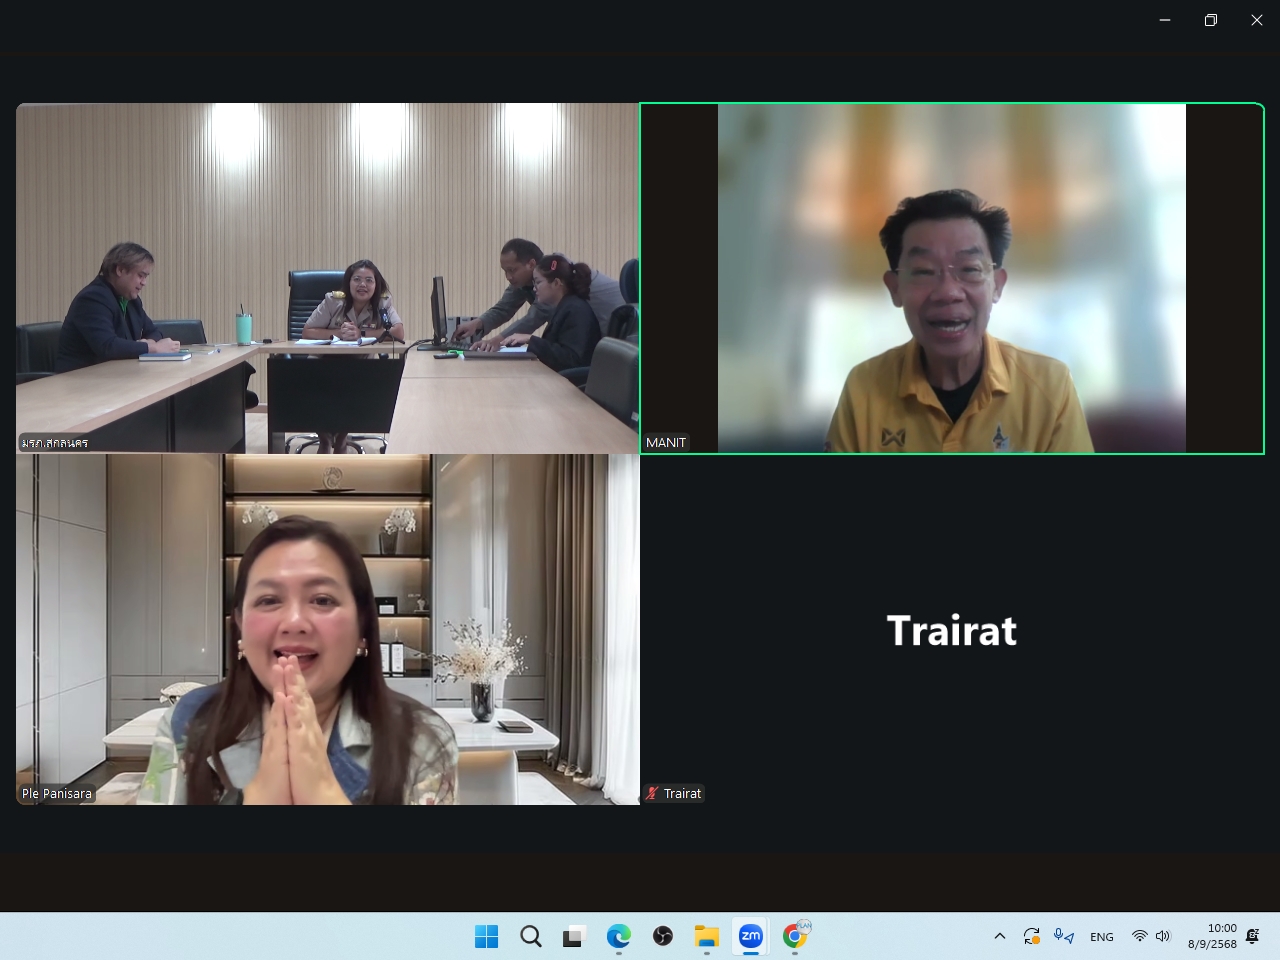Switch the ENG input language
This screenshot has width=1280, height=960.
tap(1101, 937)
